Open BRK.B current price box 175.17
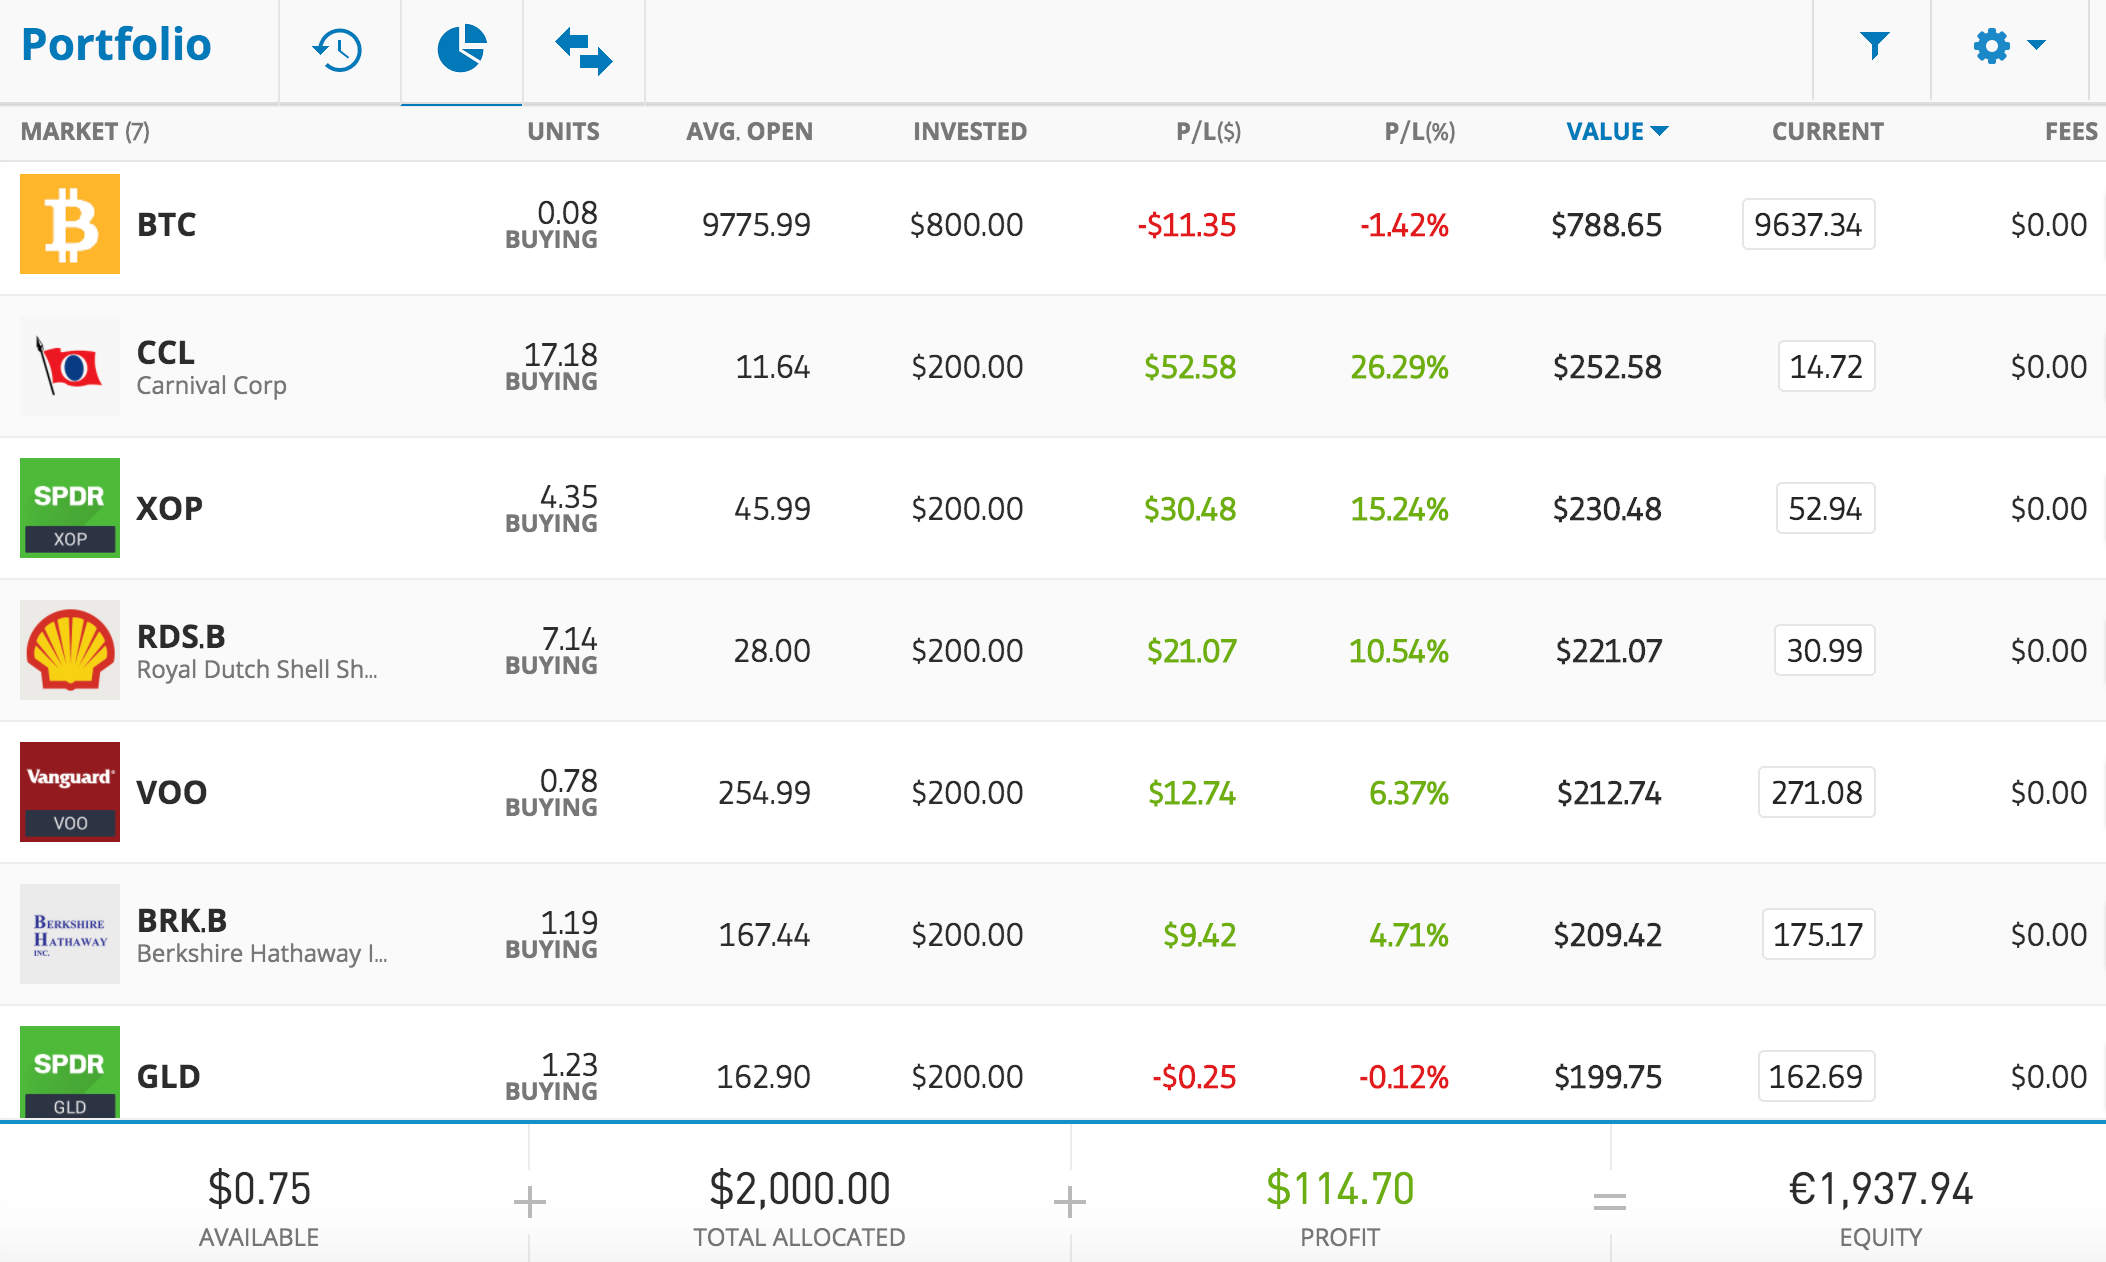The height and width of the screenshot is (1262, 2106). (1818, 934)
